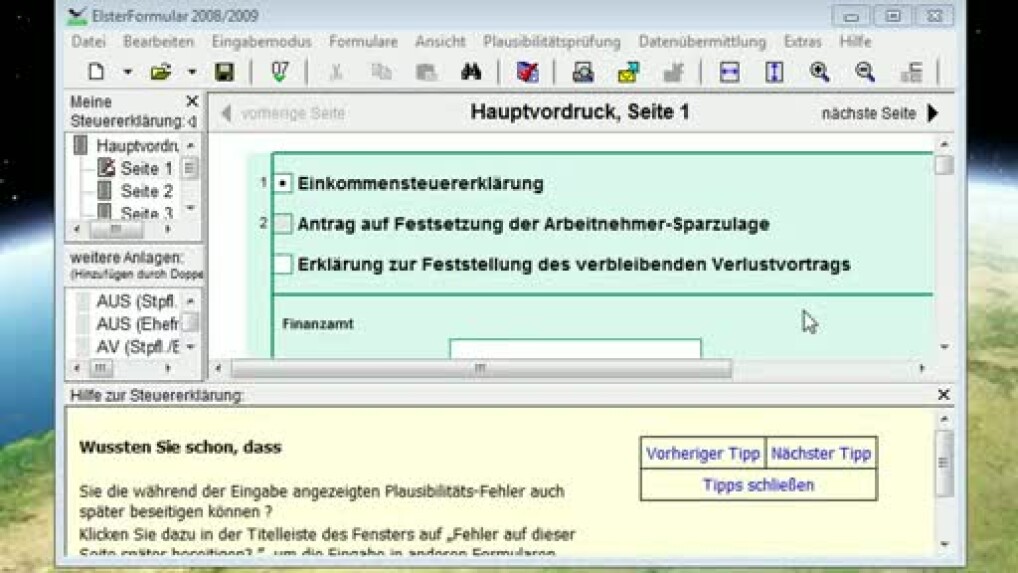Open the Datenübermittlung menu
The height and width of the screenshot is (573, 1018).
click(702, 42)
